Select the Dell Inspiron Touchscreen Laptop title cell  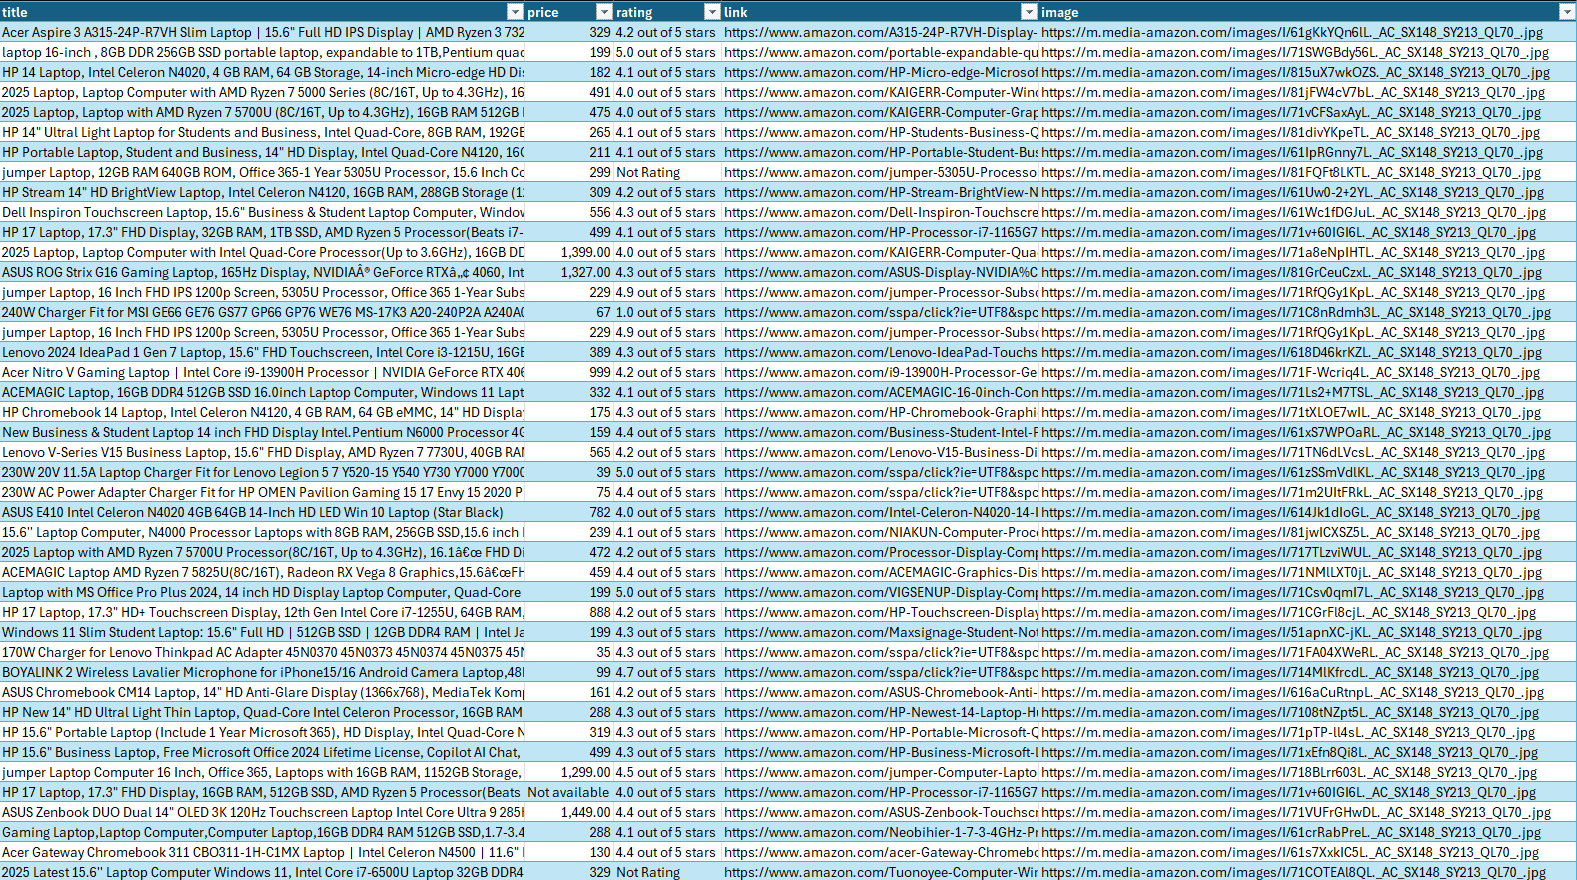click(262, 212)
